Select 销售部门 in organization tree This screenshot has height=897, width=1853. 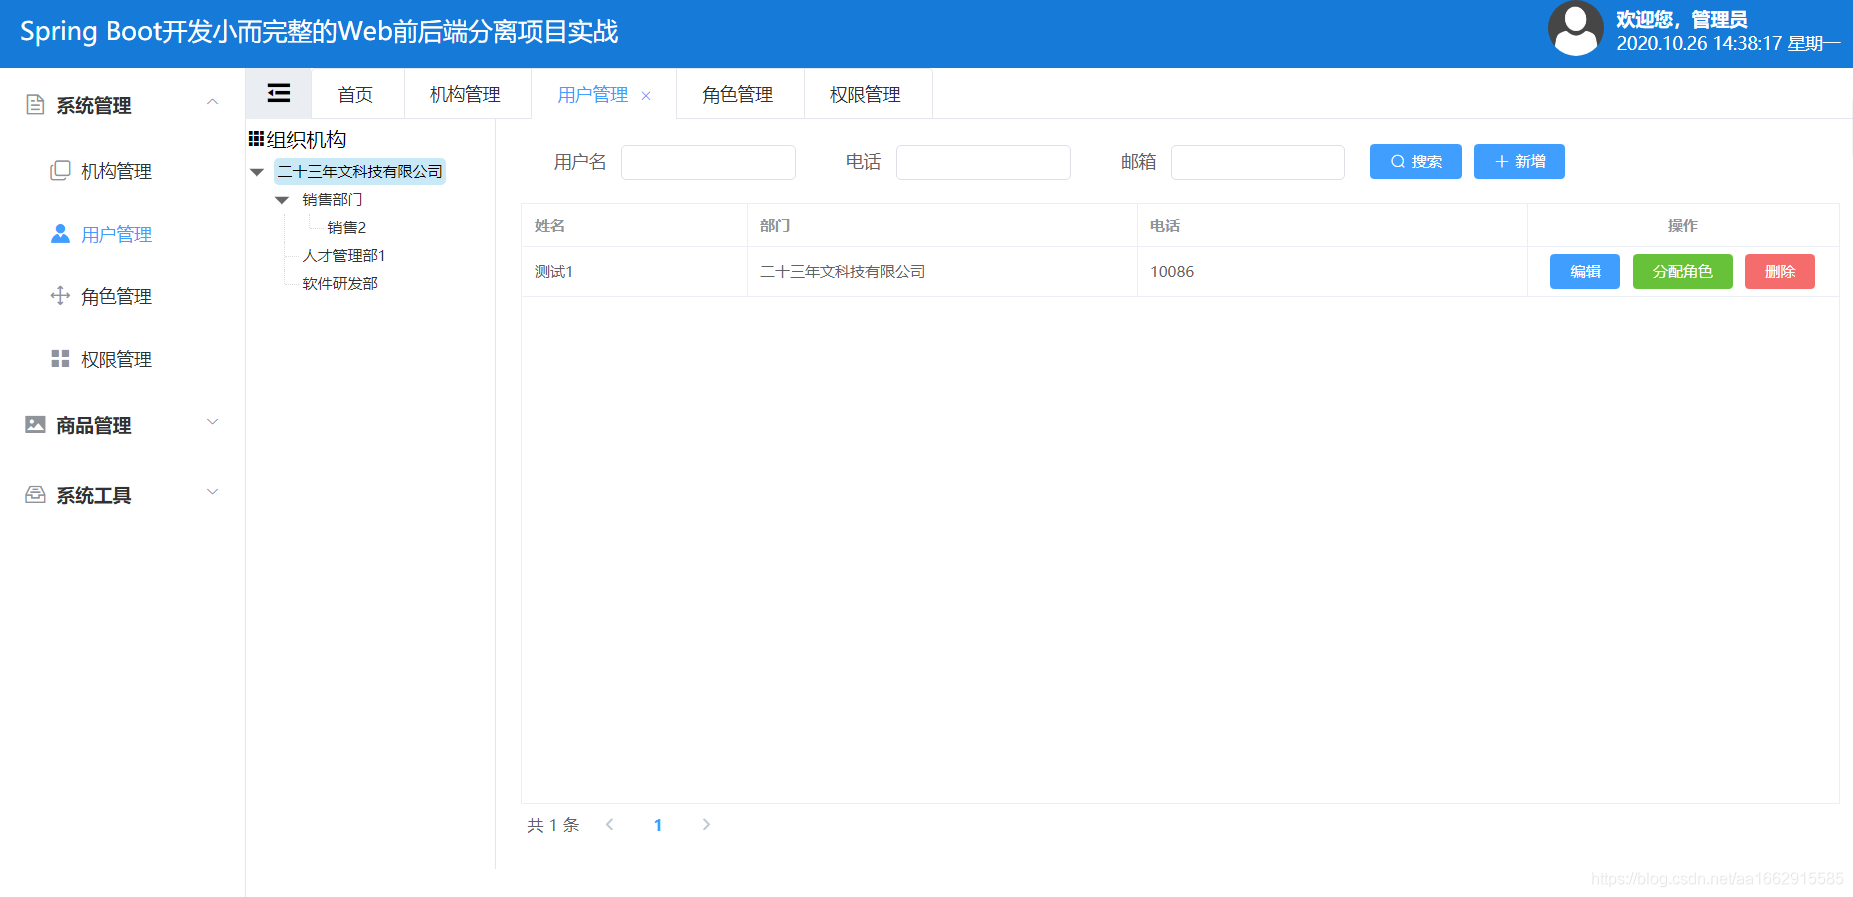pyautogui.click(x=332, y=200)
